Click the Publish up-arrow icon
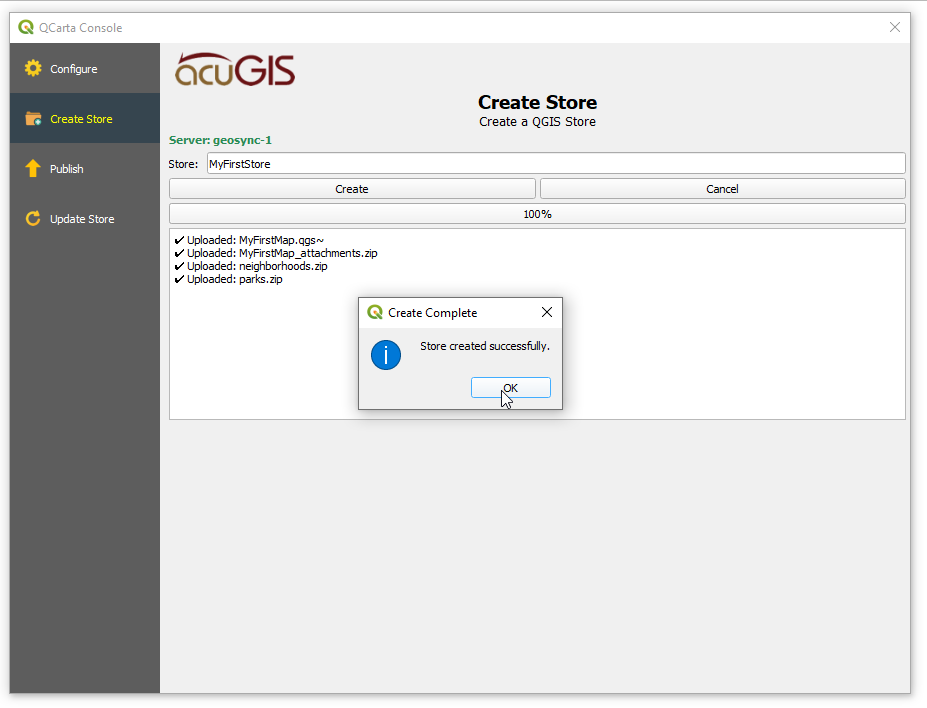Image resolution: width=927 pixels, height=708 pixels. tap(33, 168)
